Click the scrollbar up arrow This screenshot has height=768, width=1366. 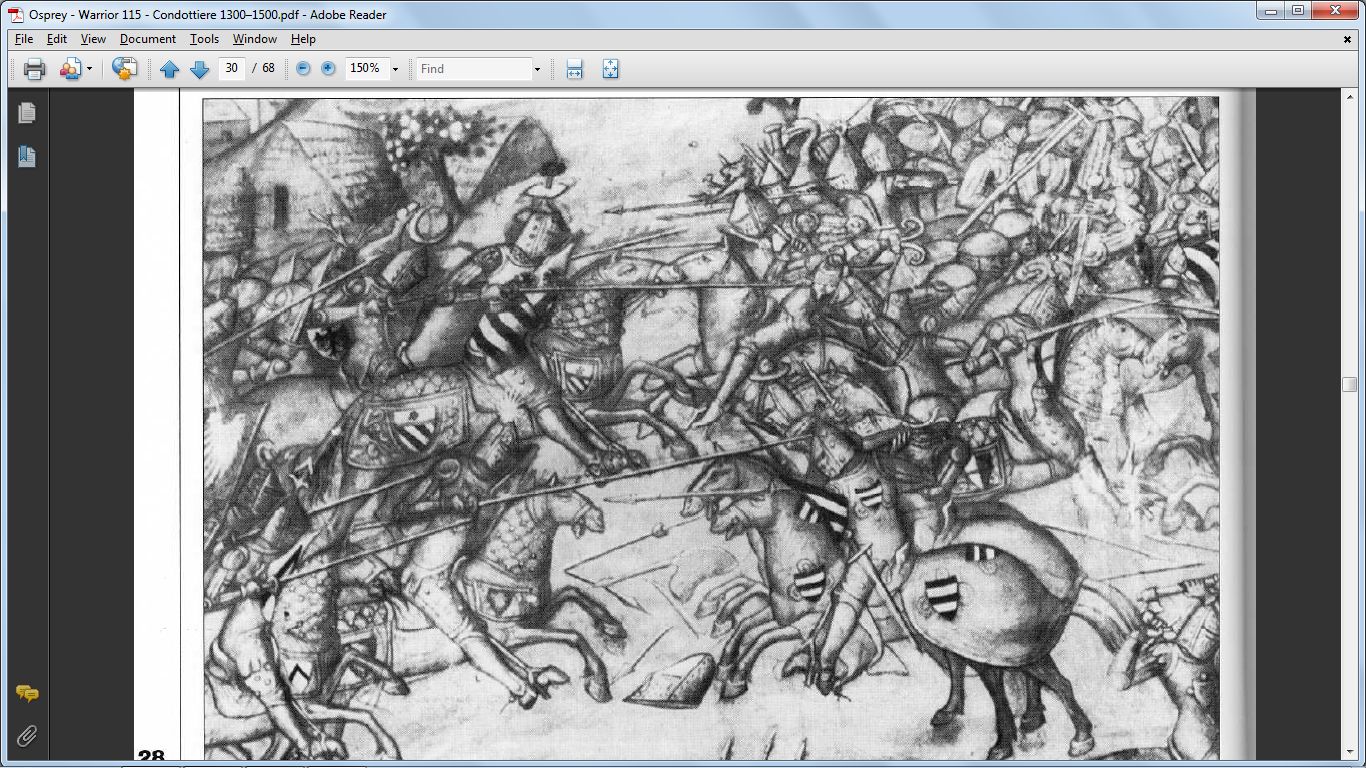(x=1349, y=97)
